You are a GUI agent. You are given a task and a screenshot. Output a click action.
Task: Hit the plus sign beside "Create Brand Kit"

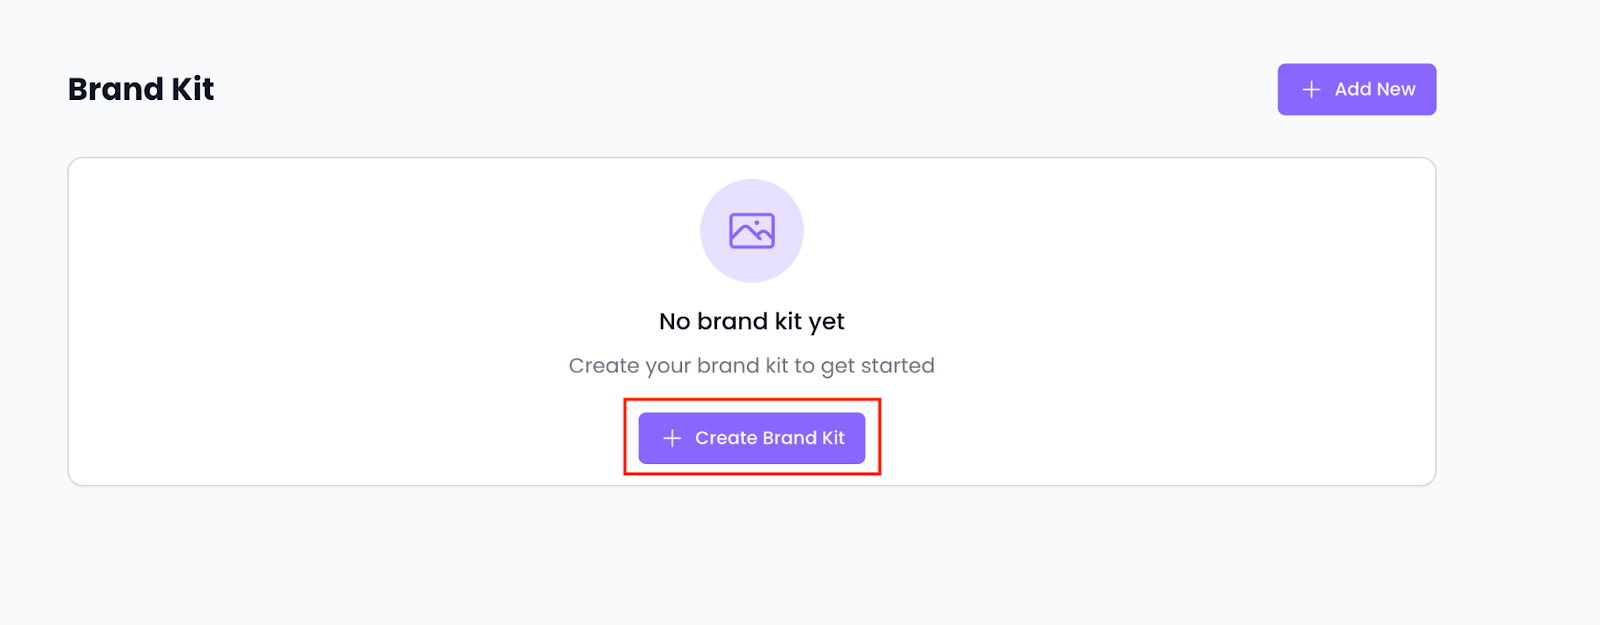coord(672,438)
